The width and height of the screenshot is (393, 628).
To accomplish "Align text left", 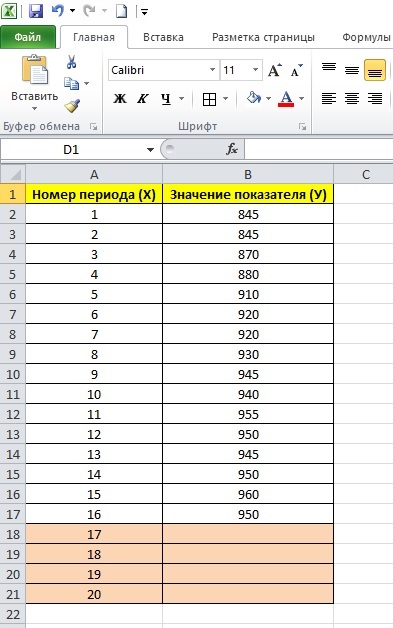I will click(329, 99).
